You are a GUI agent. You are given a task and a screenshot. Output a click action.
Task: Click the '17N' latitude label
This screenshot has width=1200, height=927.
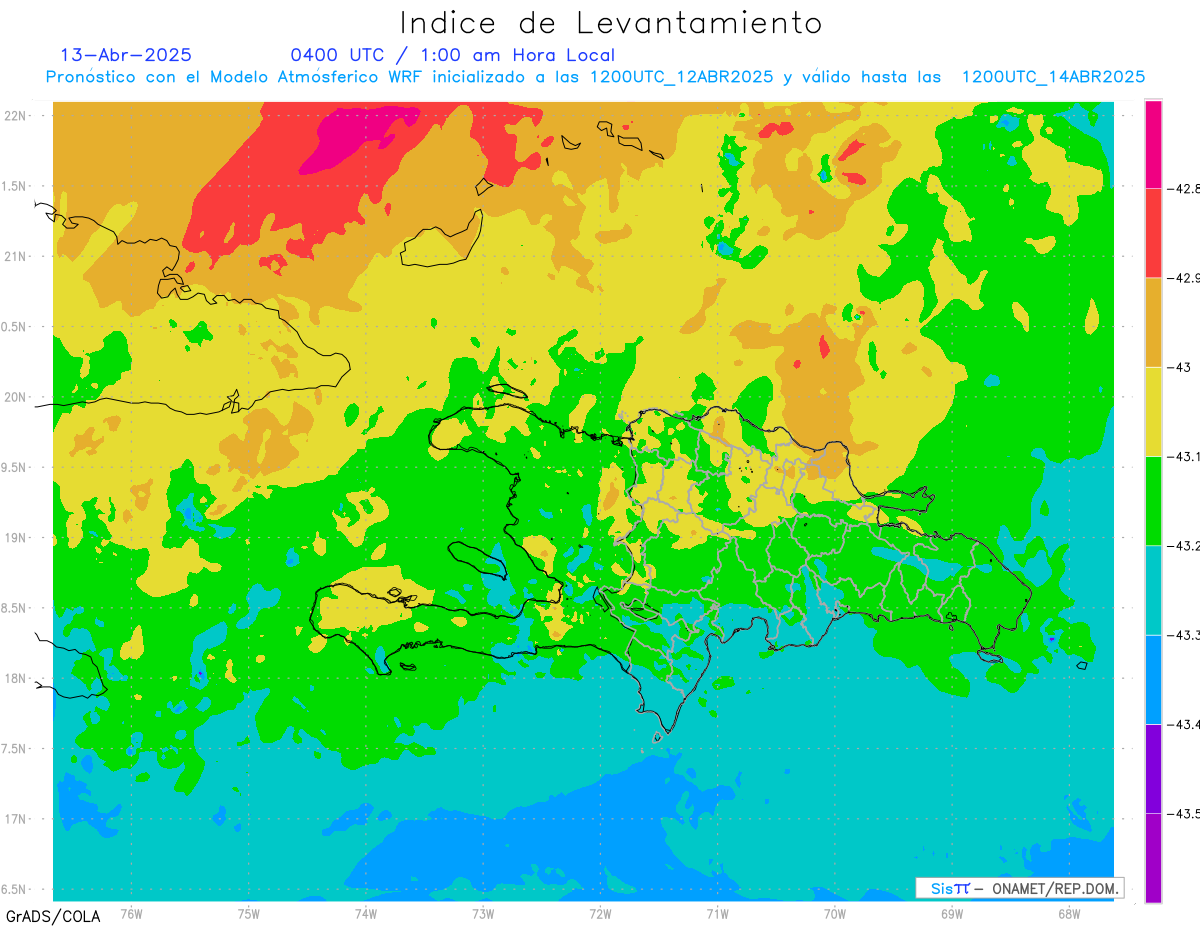point(14,819)
